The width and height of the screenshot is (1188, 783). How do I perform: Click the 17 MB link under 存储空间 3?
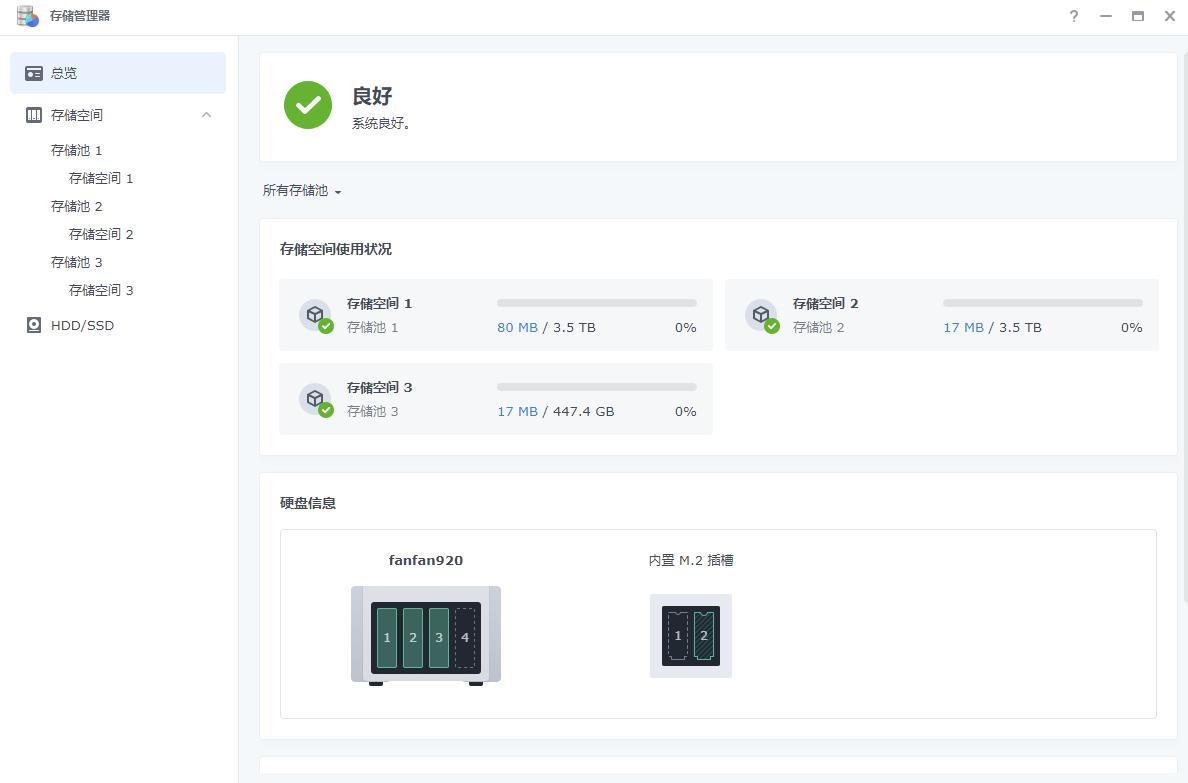click(x=517, y=411)
